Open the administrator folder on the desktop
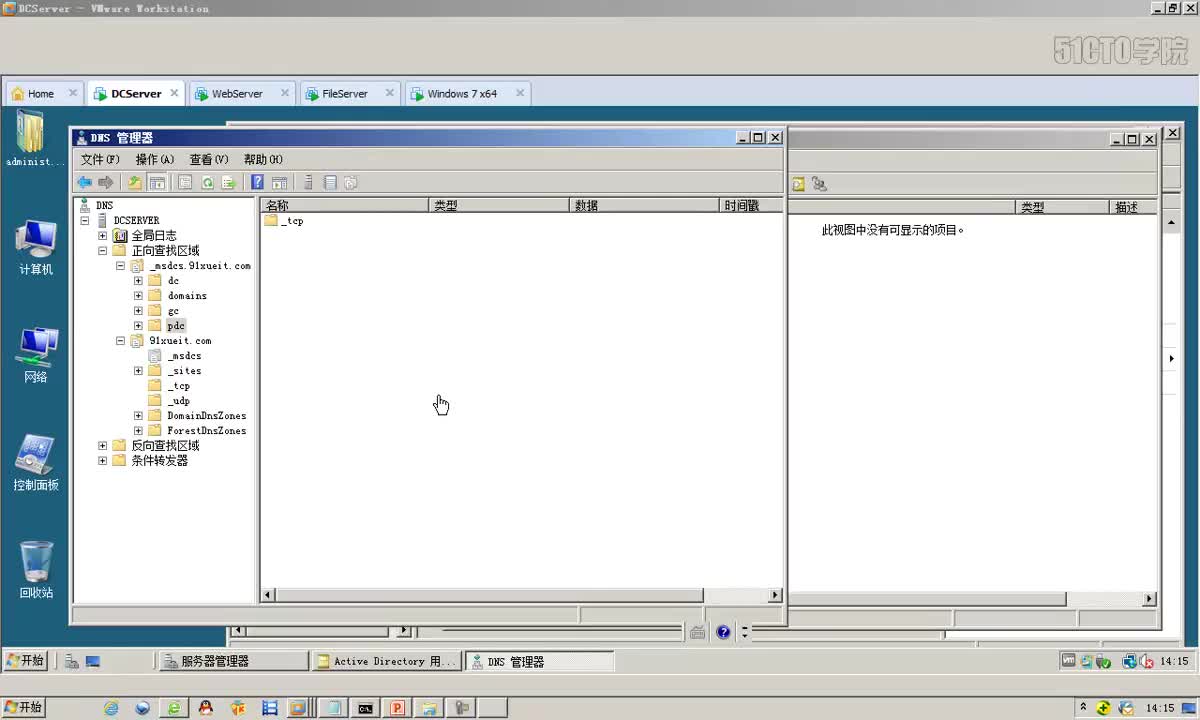1200x720 pixels. point(33,139)
